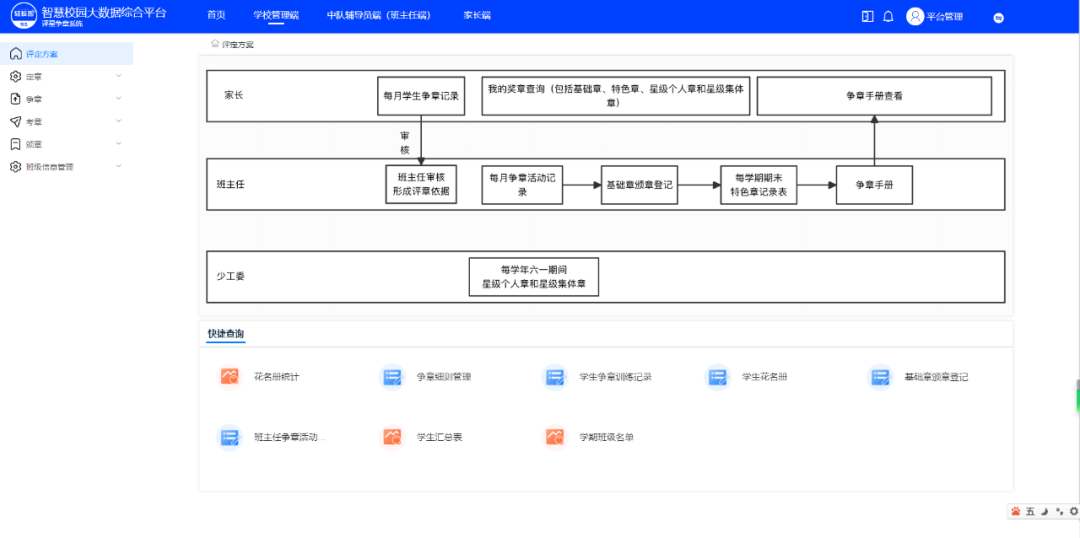The height and width of the screenshot is (538, 1080).
Task: Click the notification bell icon
Action: tap(887, 16)
